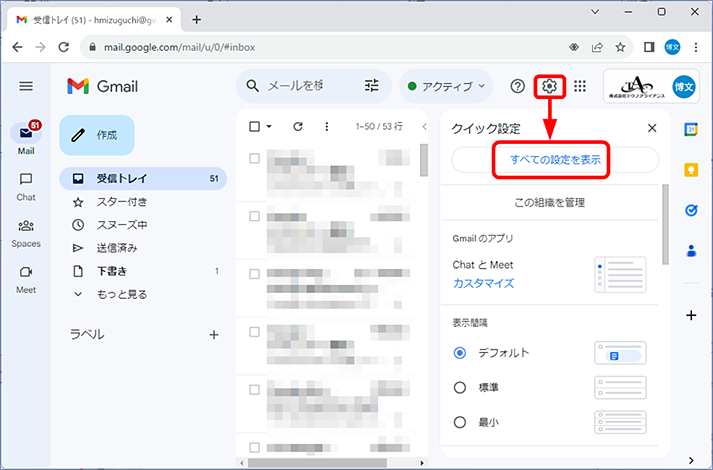Open a new browser tab
The height and width of the screenshot is (470, 713).
196,20
